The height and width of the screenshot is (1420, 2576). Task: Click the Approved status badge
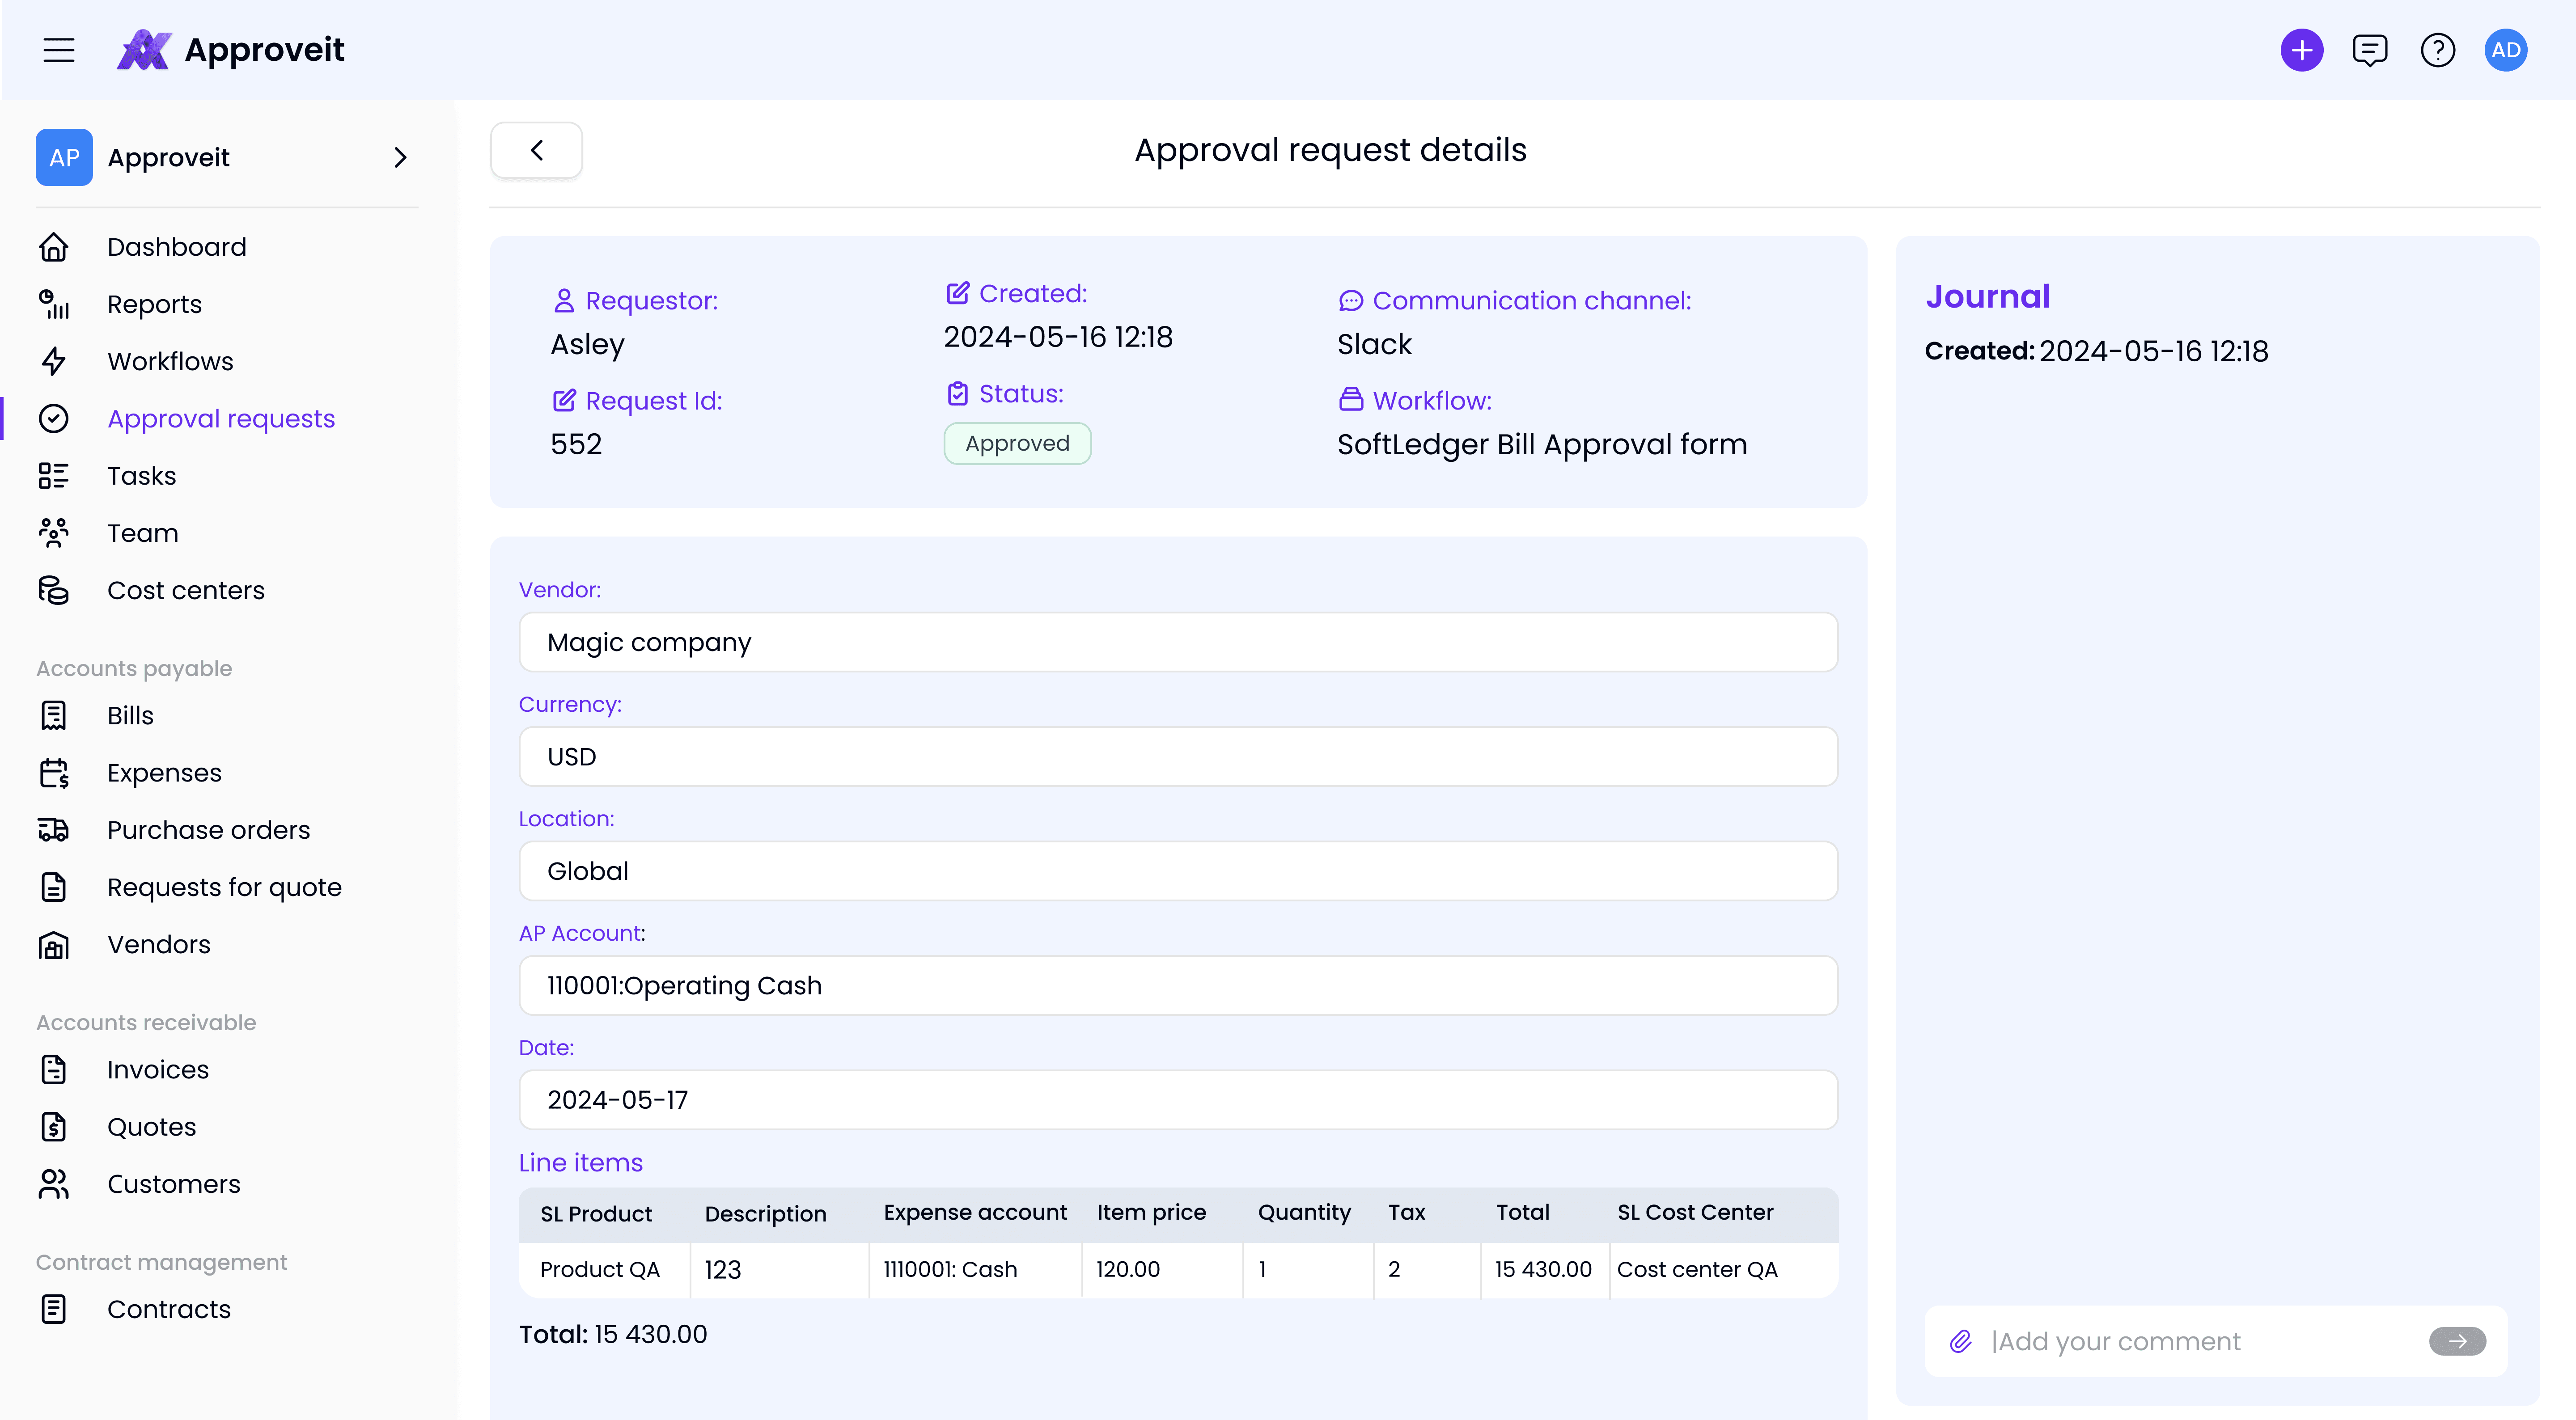pos(1017,443)
